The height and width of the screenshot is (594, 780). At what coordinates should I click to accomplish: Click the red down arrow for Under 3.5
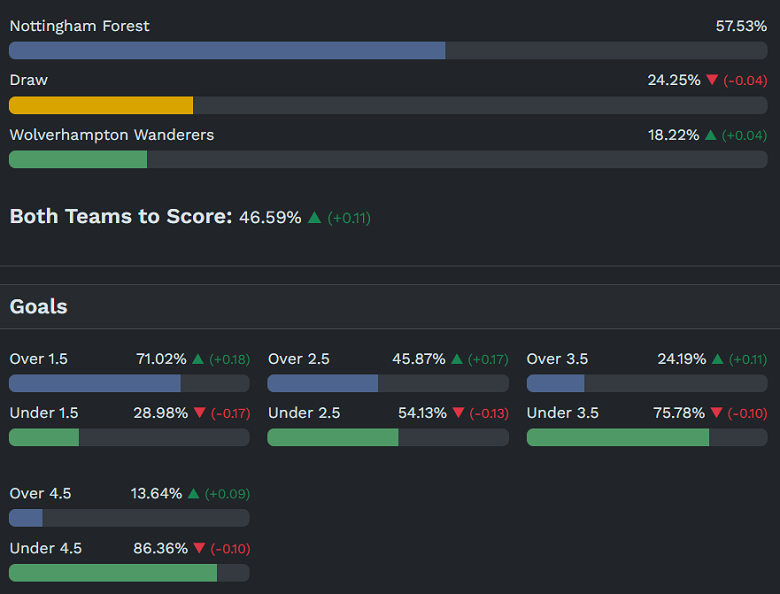click(716, 413)
